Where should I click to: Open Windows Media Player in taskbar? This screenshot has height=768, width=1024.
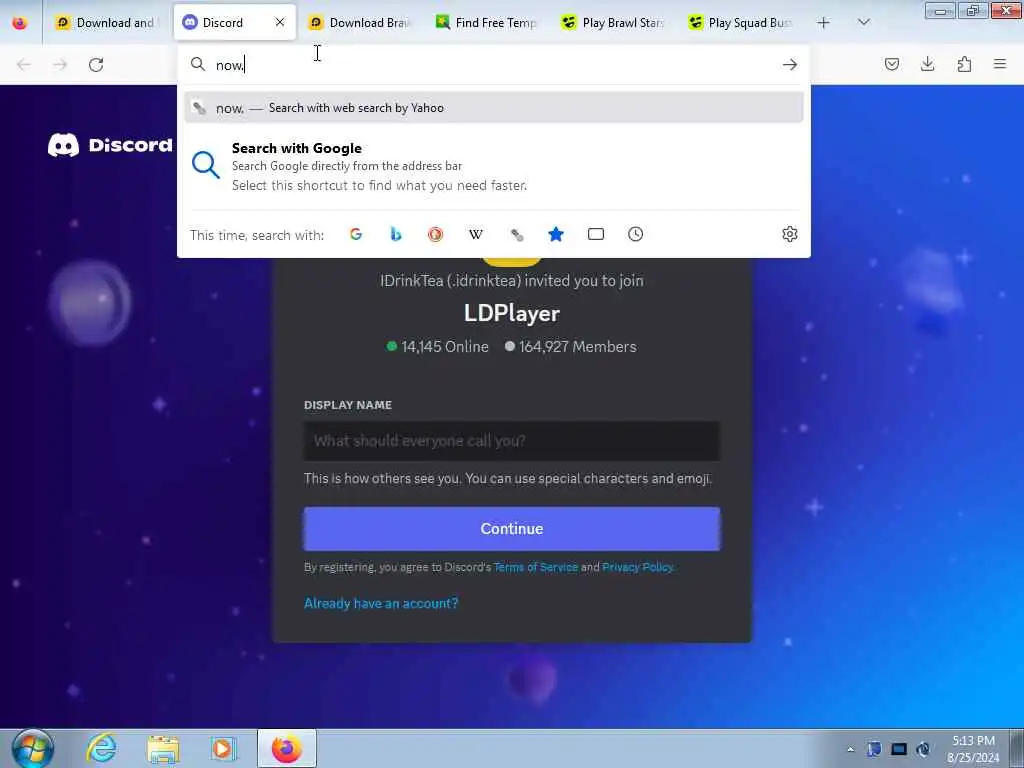222,748
